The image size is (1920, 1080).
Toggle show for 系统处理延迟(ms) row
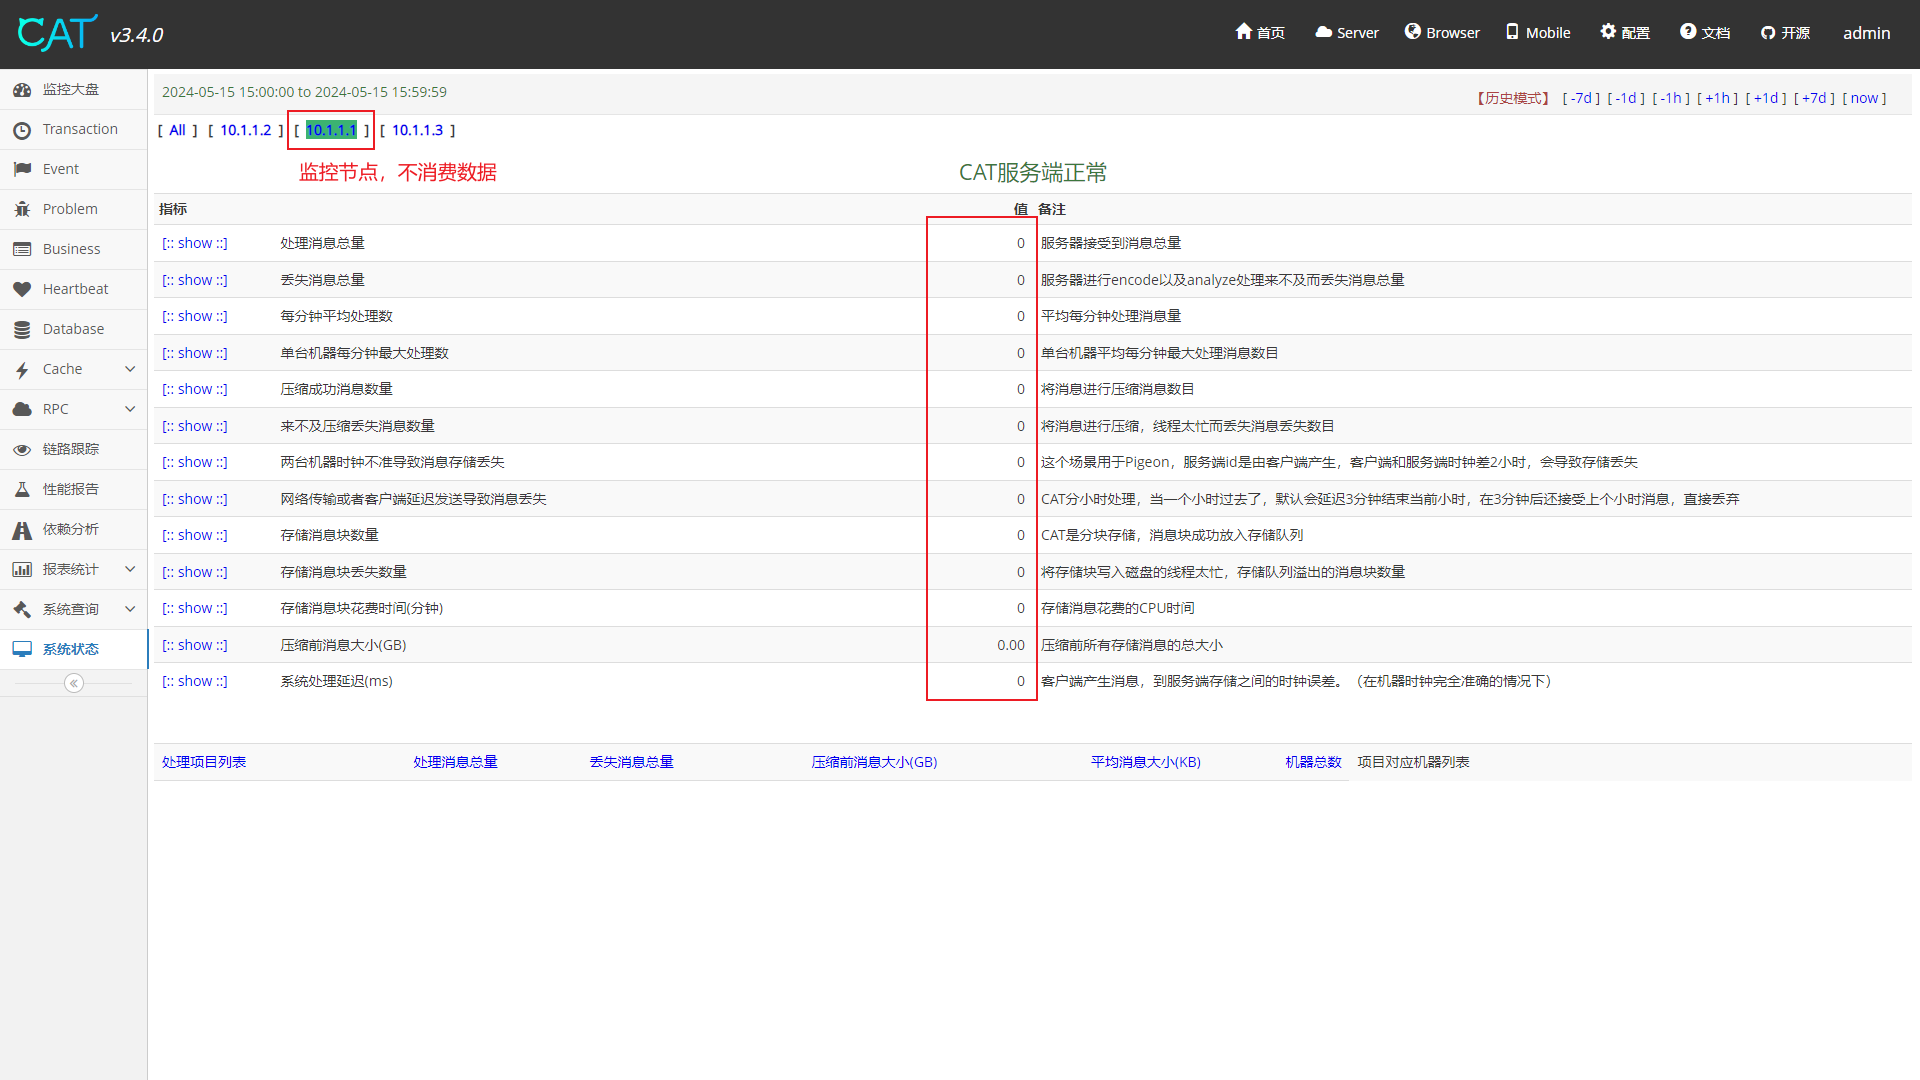coord(195,681)
